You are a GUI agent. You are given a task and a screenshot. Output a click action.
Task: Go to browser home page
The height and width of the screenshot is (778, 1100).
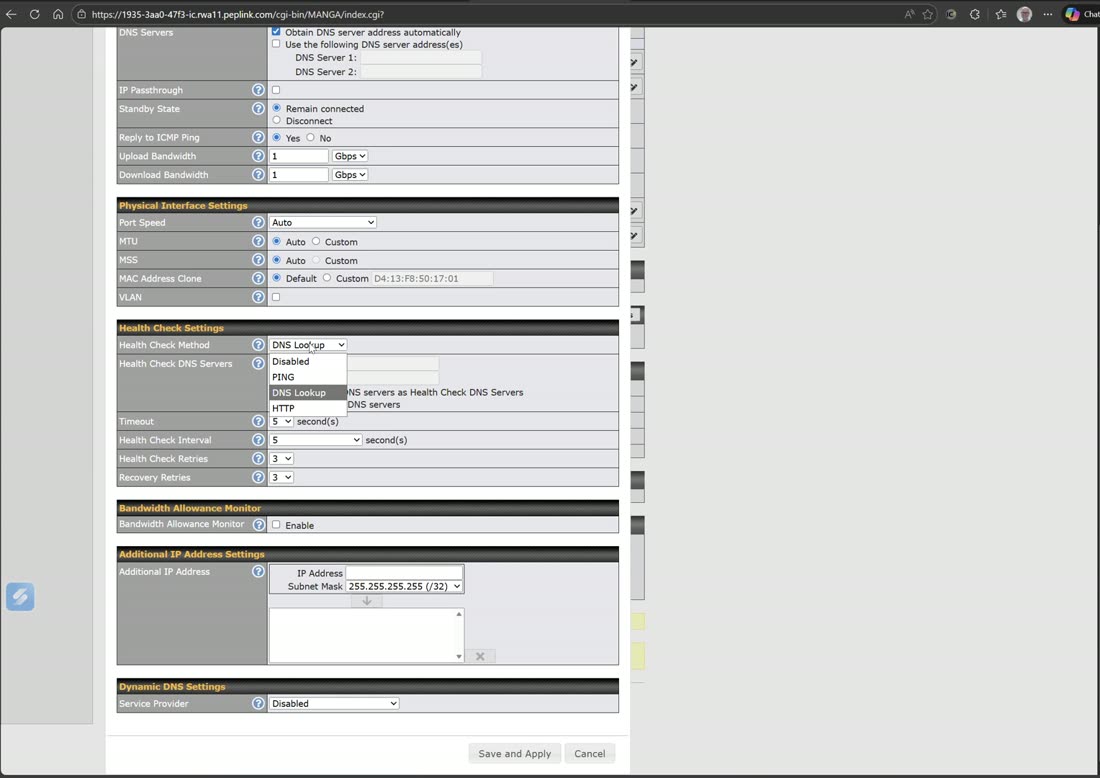58,14
